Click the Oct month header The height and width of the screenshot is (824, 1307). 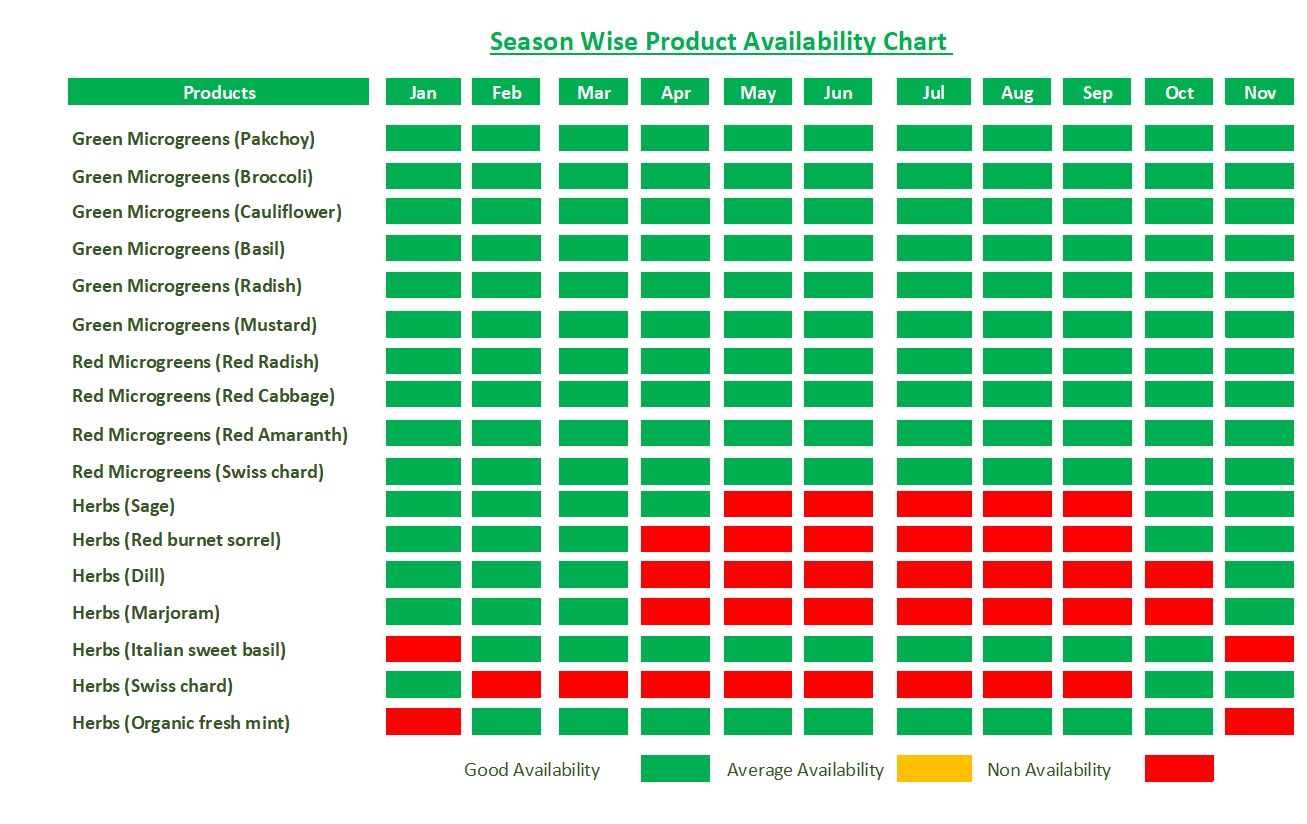click(1179, 93)
